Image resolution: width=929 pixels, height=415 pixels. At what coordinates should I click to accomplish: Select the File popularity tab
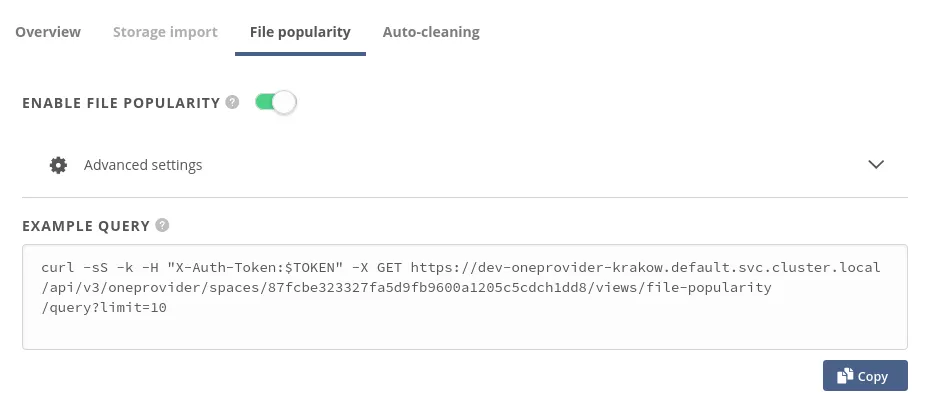point(300,32)
